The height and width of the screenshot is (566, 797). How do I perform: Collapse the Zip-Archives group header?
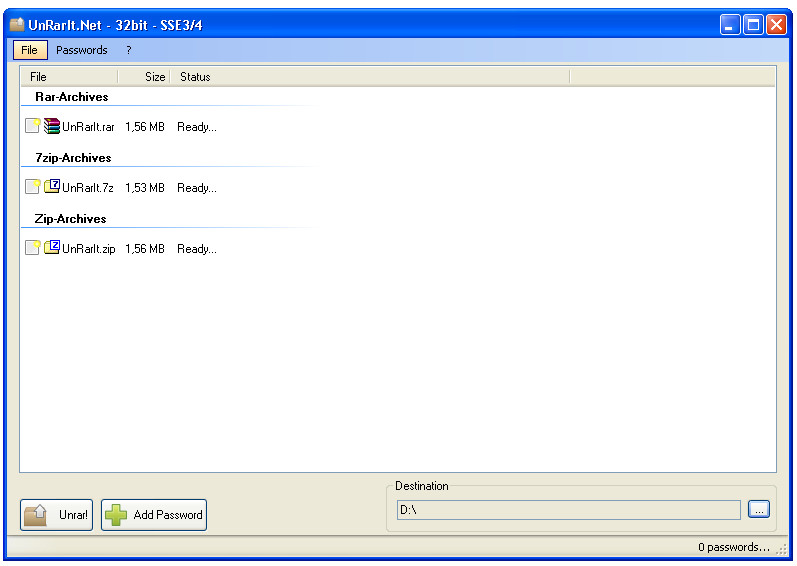click(71, 218)
